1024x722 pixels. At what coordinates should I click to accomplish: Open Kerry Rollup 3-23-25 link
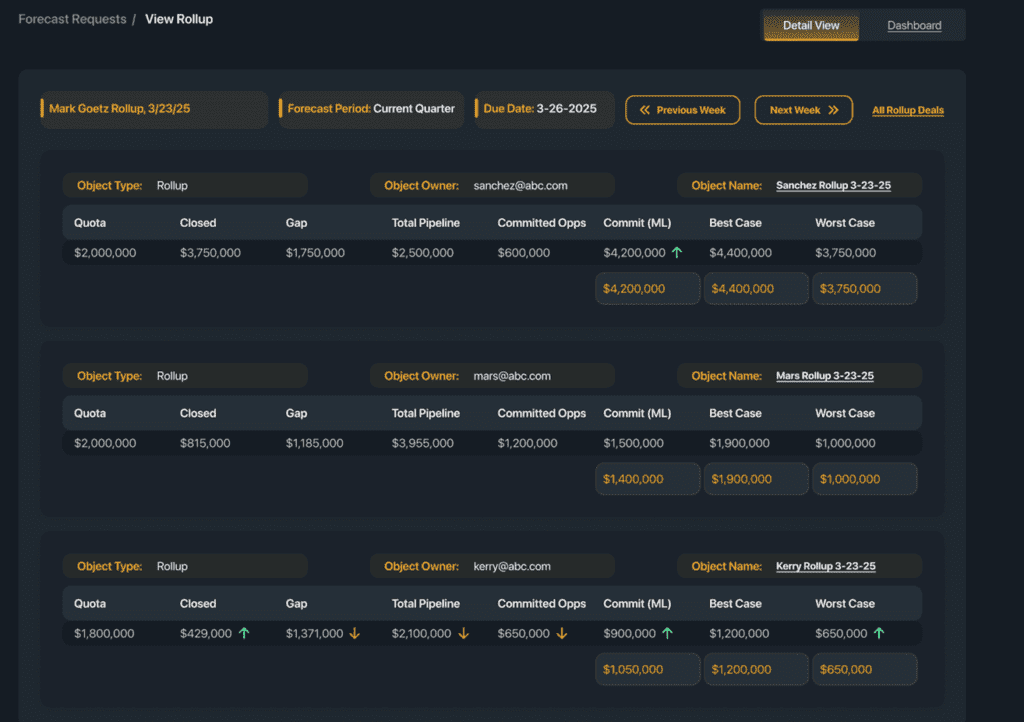pyautogui.click(x=826, y=566)
